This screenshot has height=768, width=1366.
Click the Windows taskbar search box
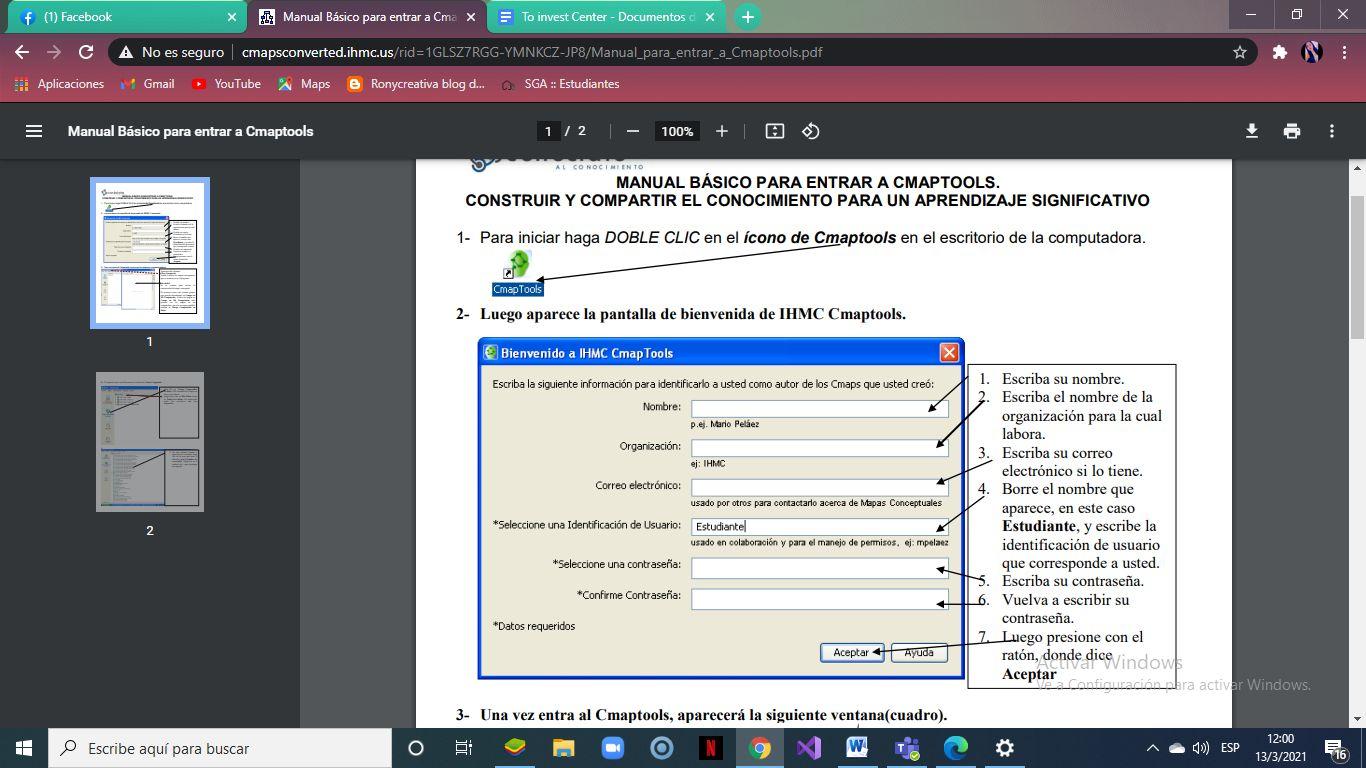pos(219,748)
